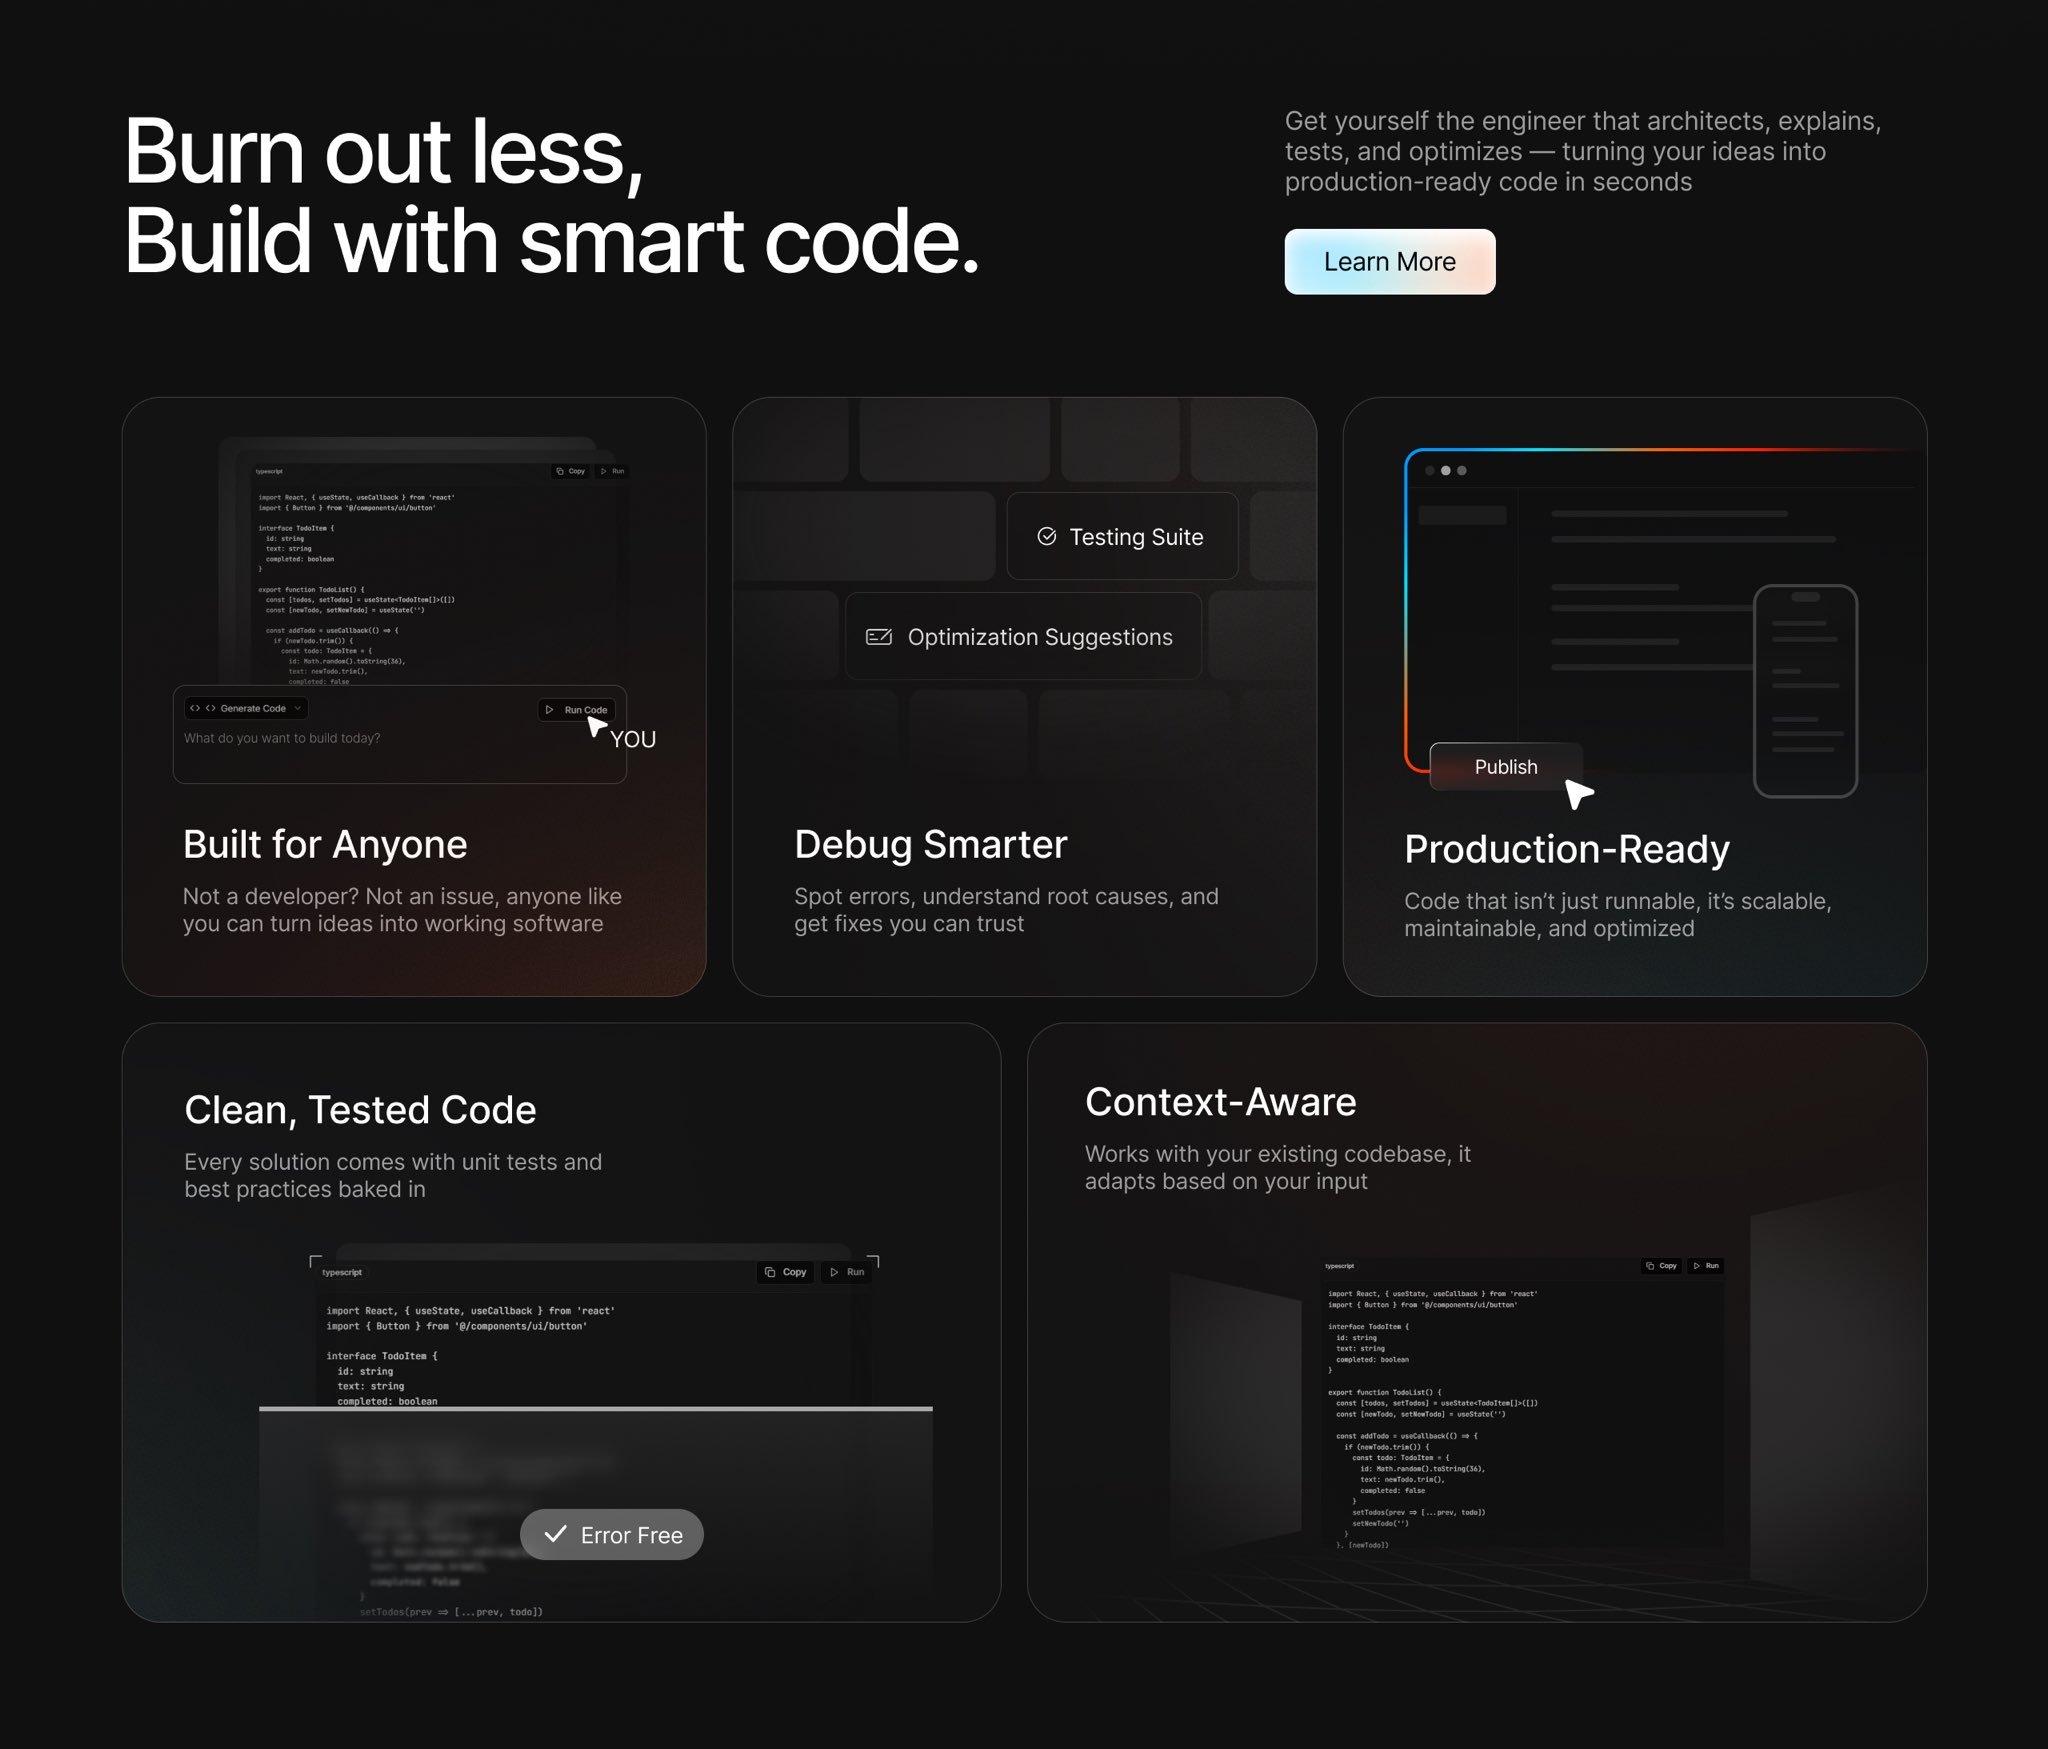This screenshot has width=2048, height=1749.
Task: Click Copy in Clean, Tested Code editor
Action: [786, 1272]
